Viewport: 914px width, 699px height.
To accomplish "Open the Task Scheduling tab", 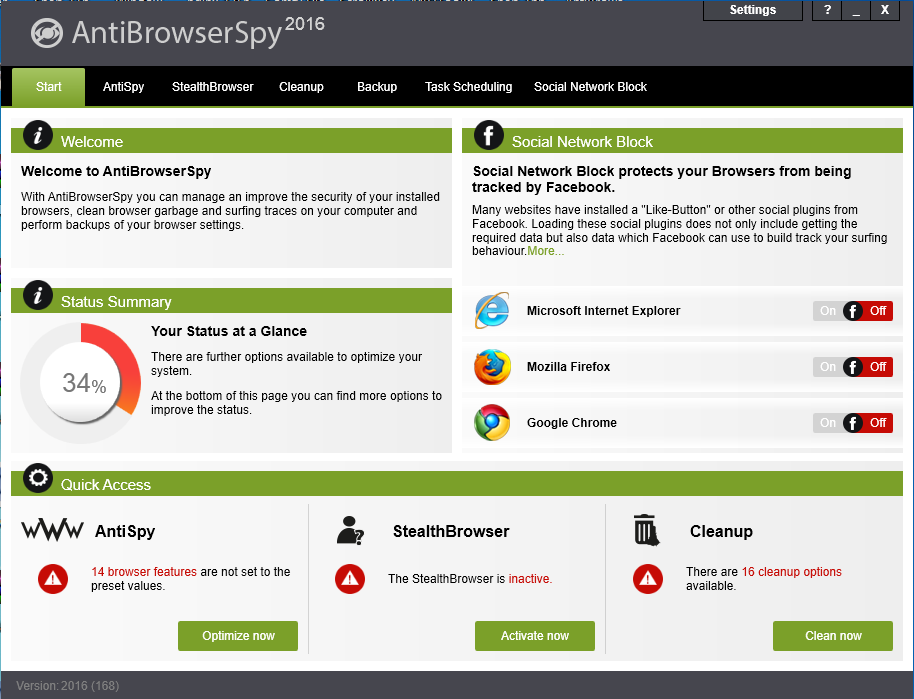I will 468,87.
